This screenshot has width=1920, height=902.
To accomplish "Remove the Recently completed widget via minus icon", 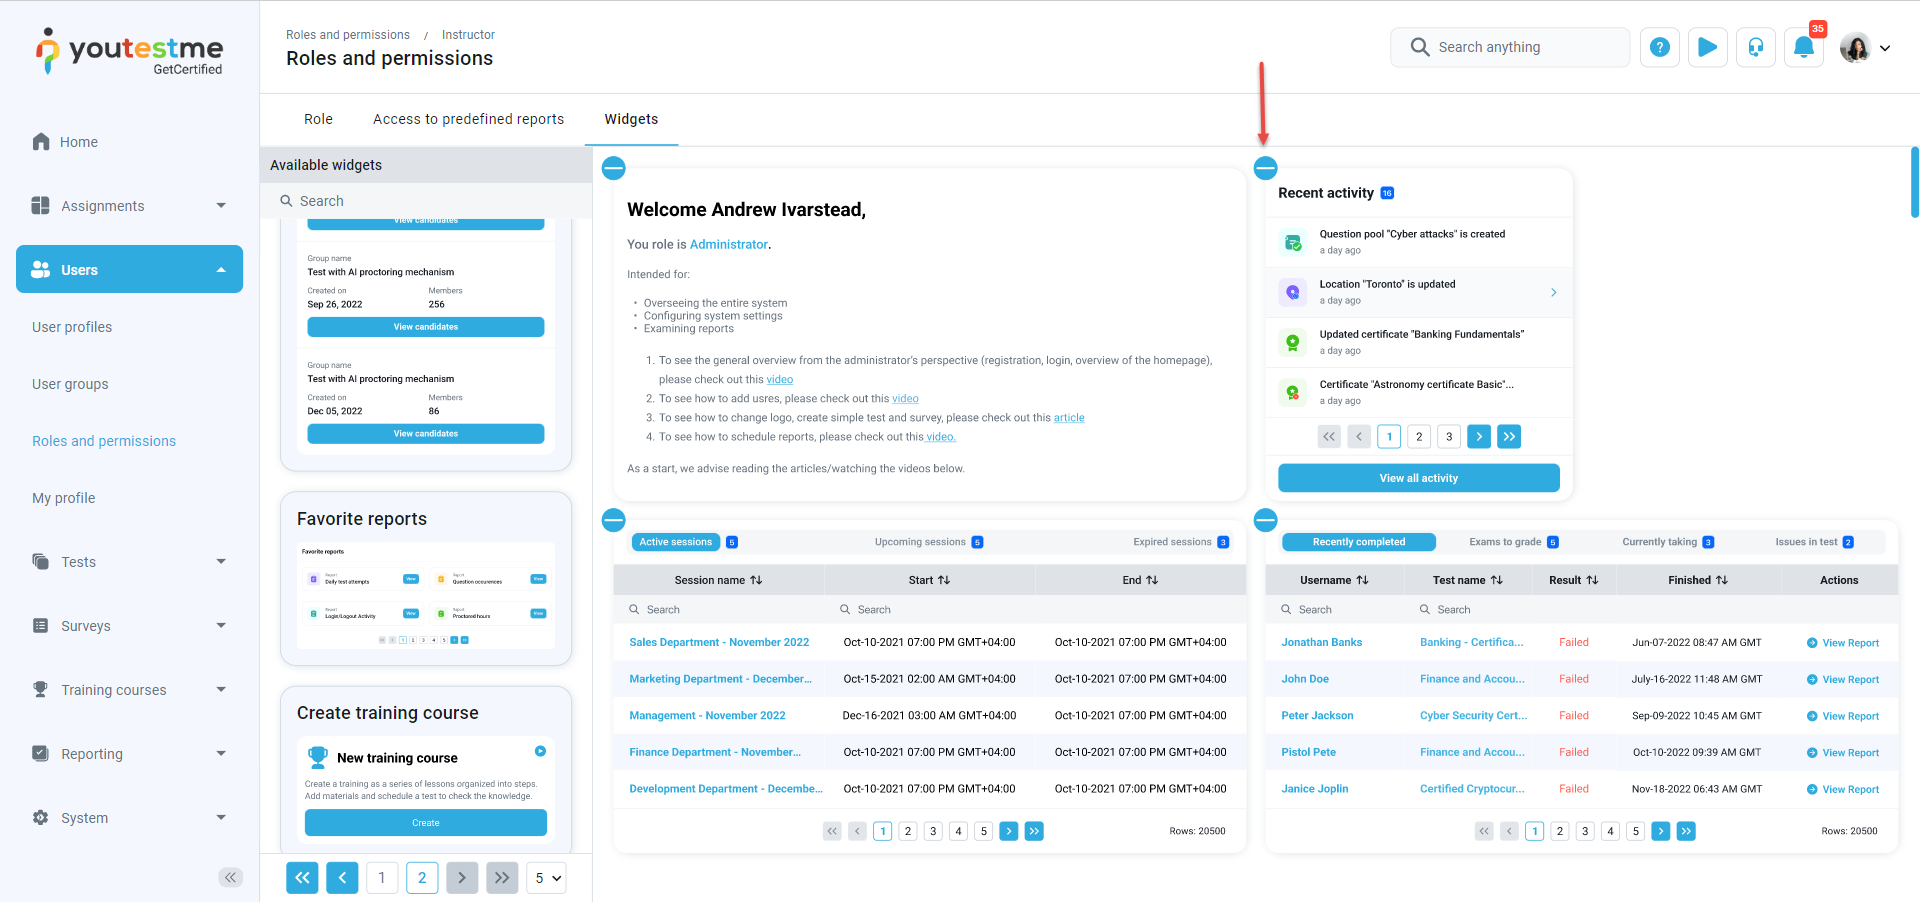I will click(1265, 520).
